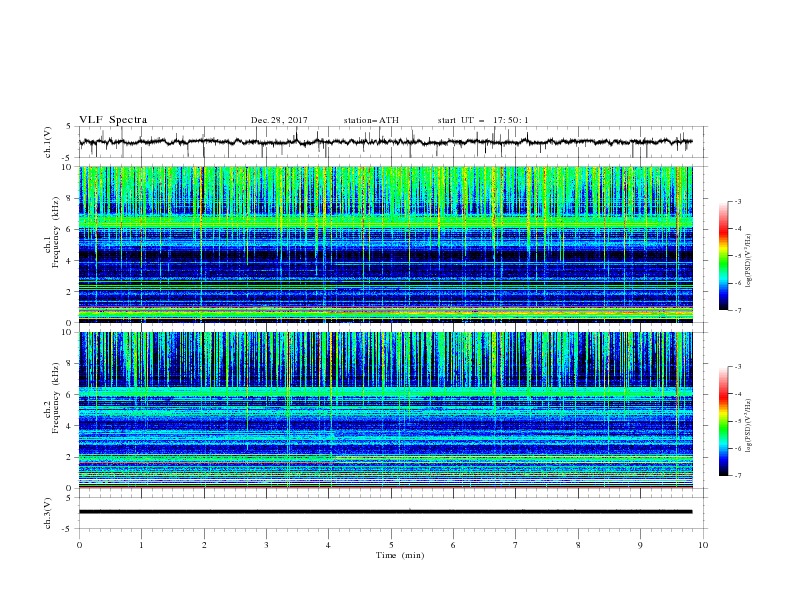
Task: Click the "3" tick on the time axis
Action: 266,545
